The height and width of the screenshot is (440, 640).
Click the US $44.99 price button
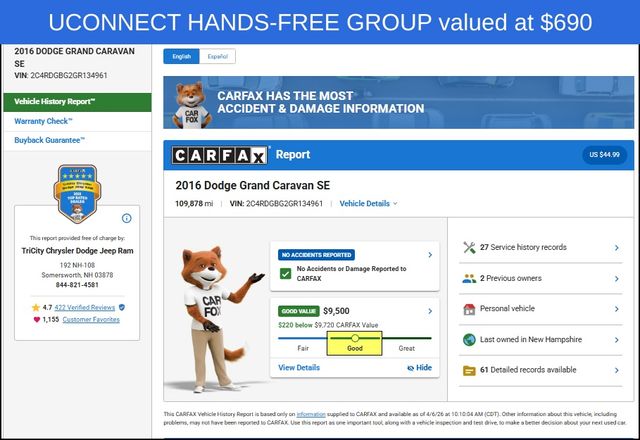604,155
